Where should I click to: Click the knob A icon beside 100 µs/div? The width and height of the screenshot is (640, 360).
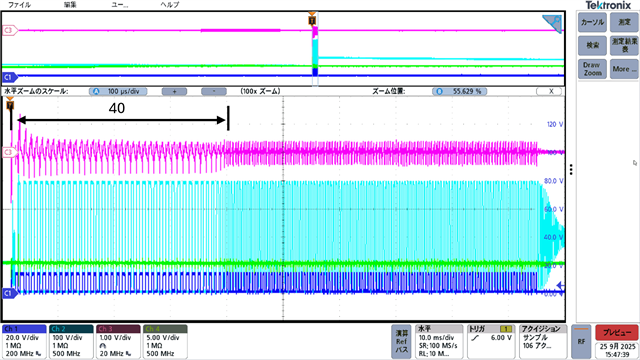96,91
